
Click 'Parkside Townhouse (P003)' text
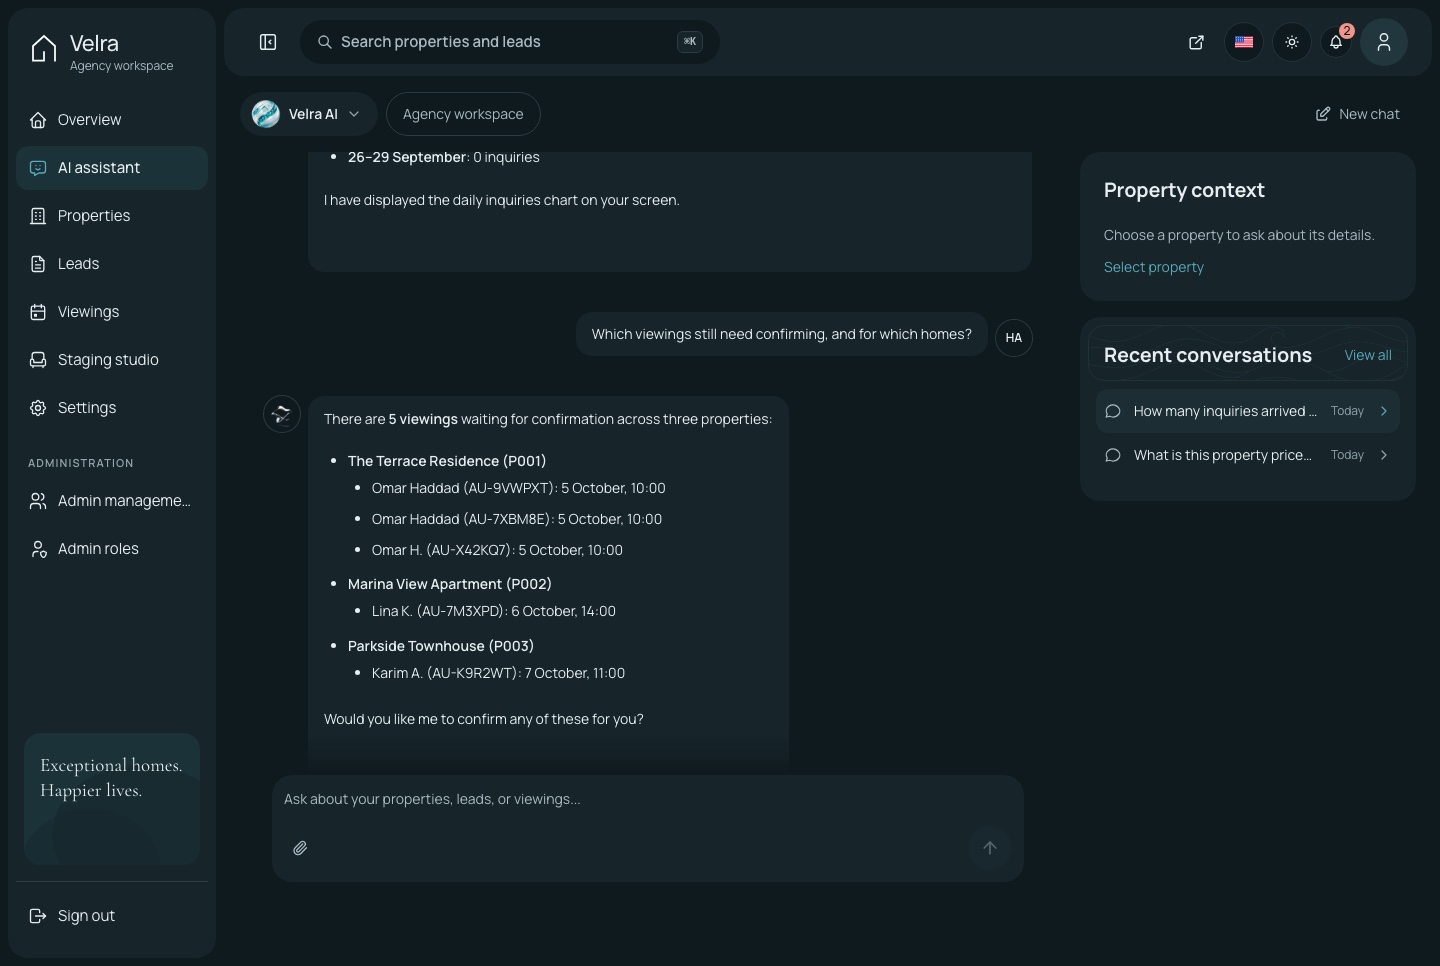click(441, 646)
